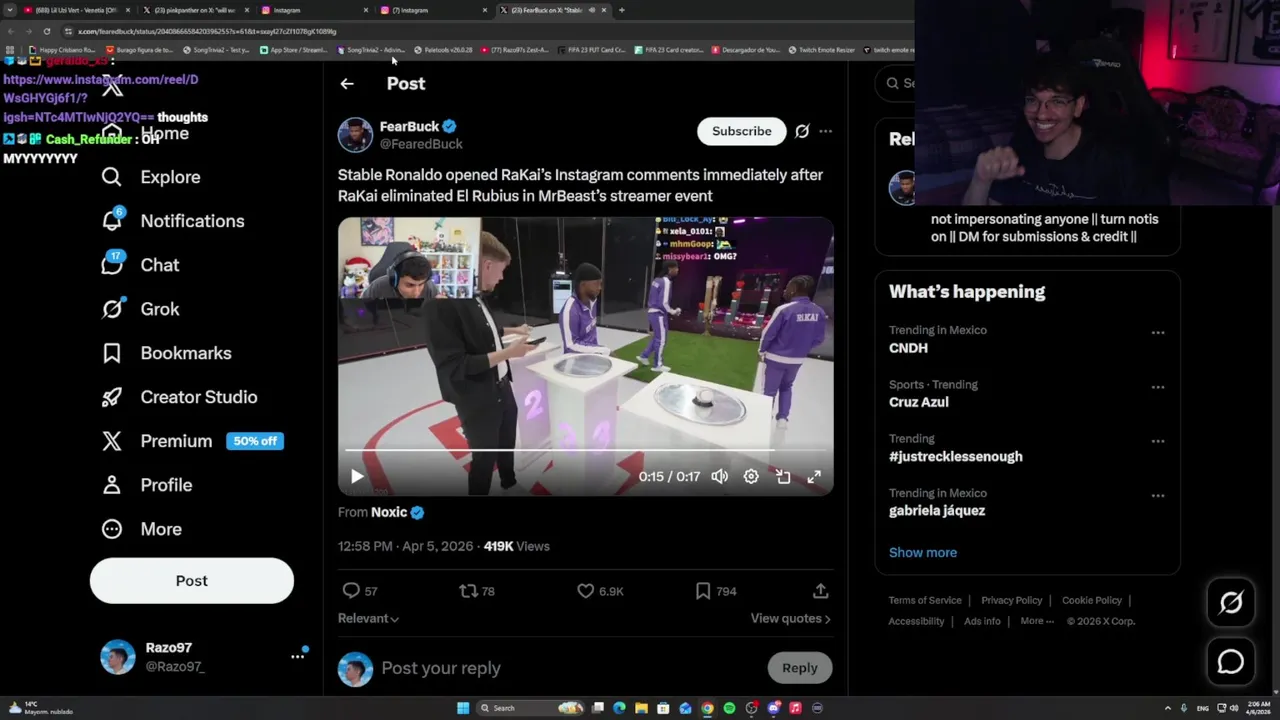The width and height of the screenshot is (1280, 720).
Task: Open Noxic source account link
Action: (389, 512)
